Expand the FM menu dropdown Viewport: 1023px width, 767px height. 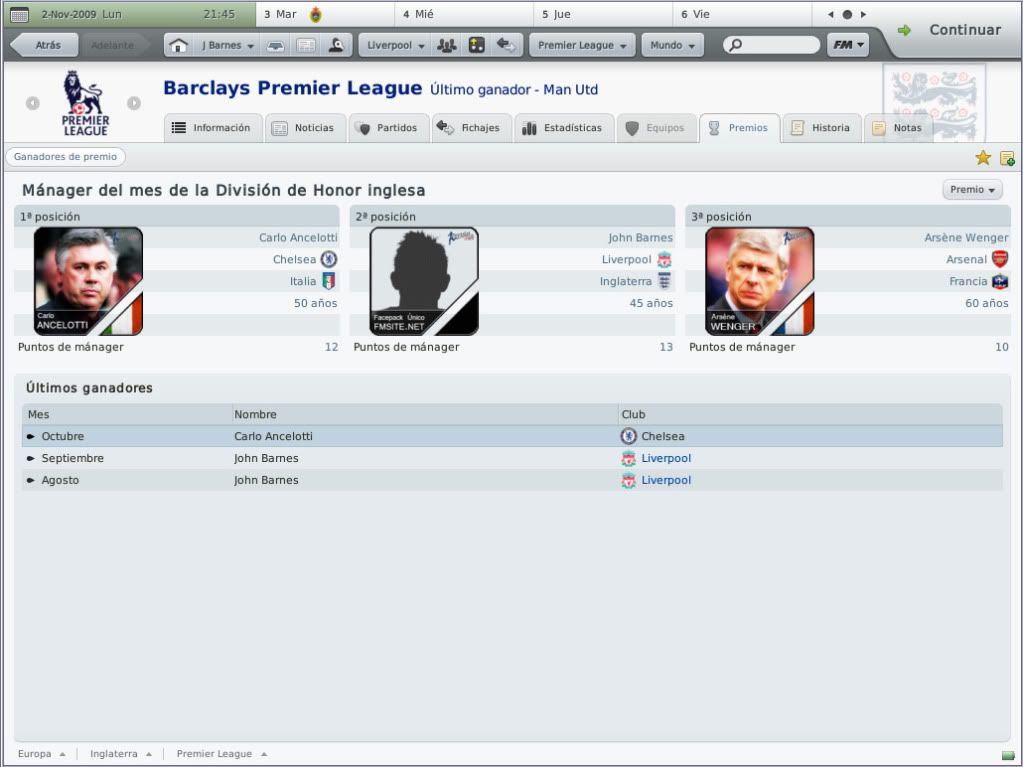click(848, 45)
